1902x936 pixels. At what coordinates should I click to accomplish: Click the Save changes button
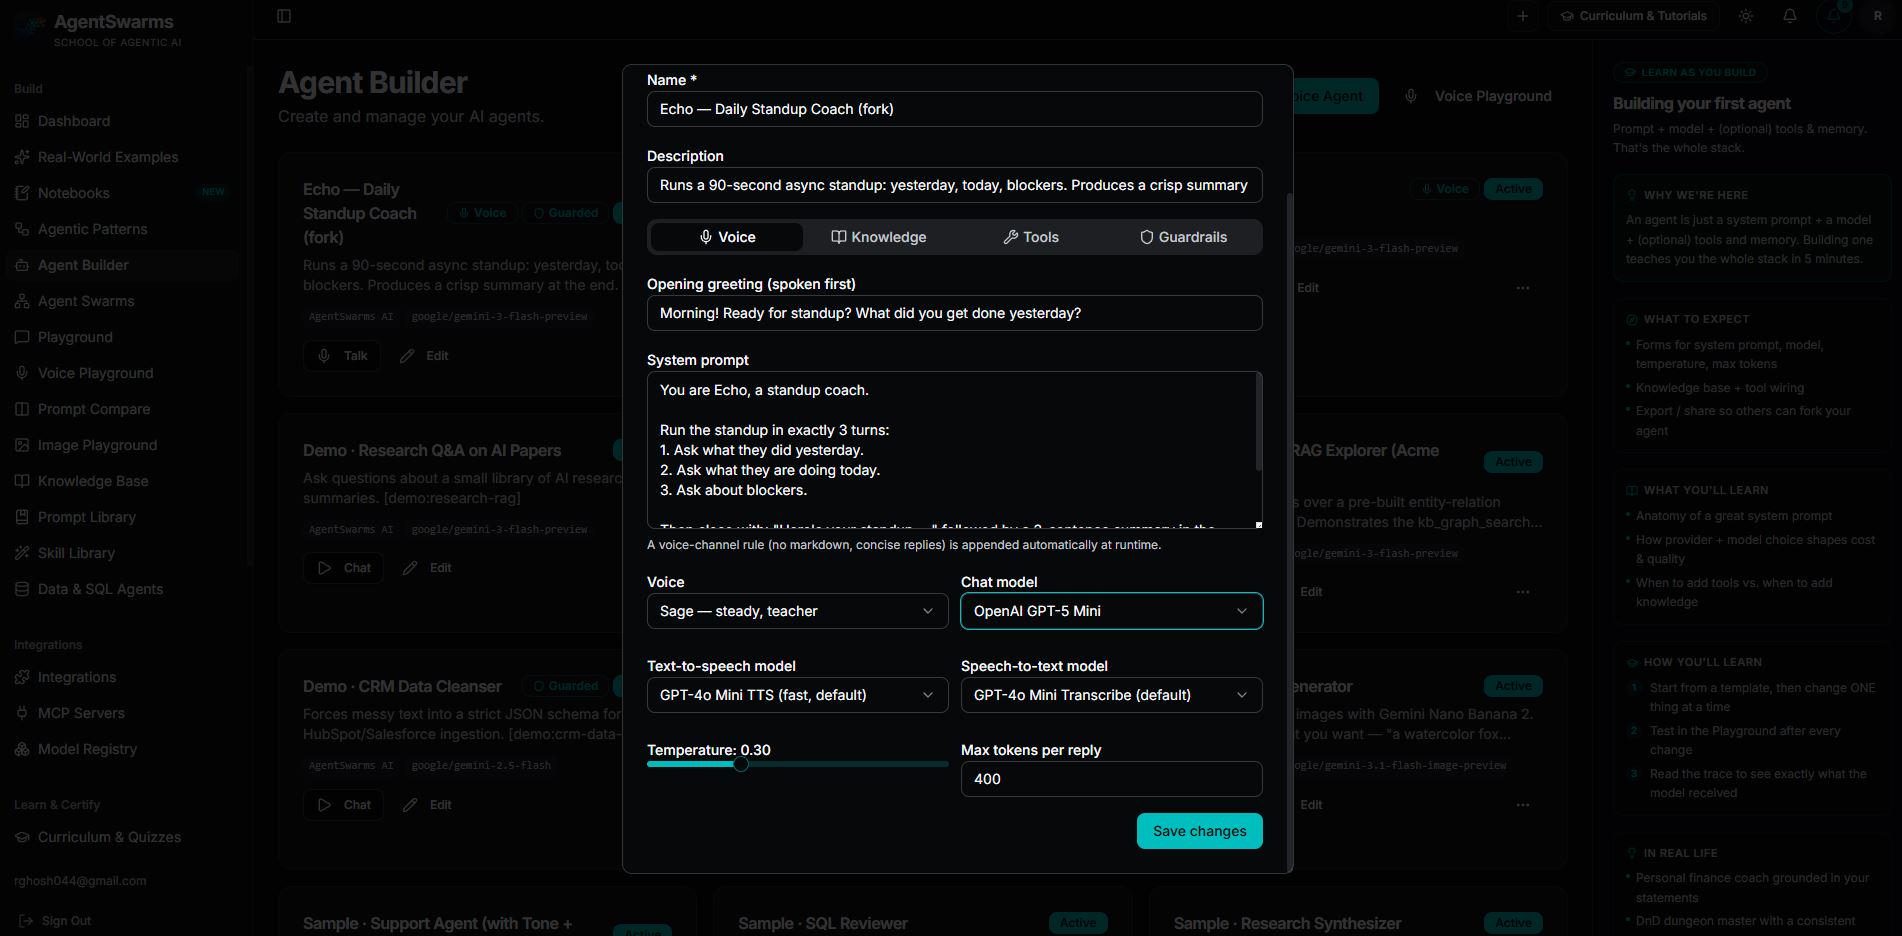click(x=1199, y=831)
